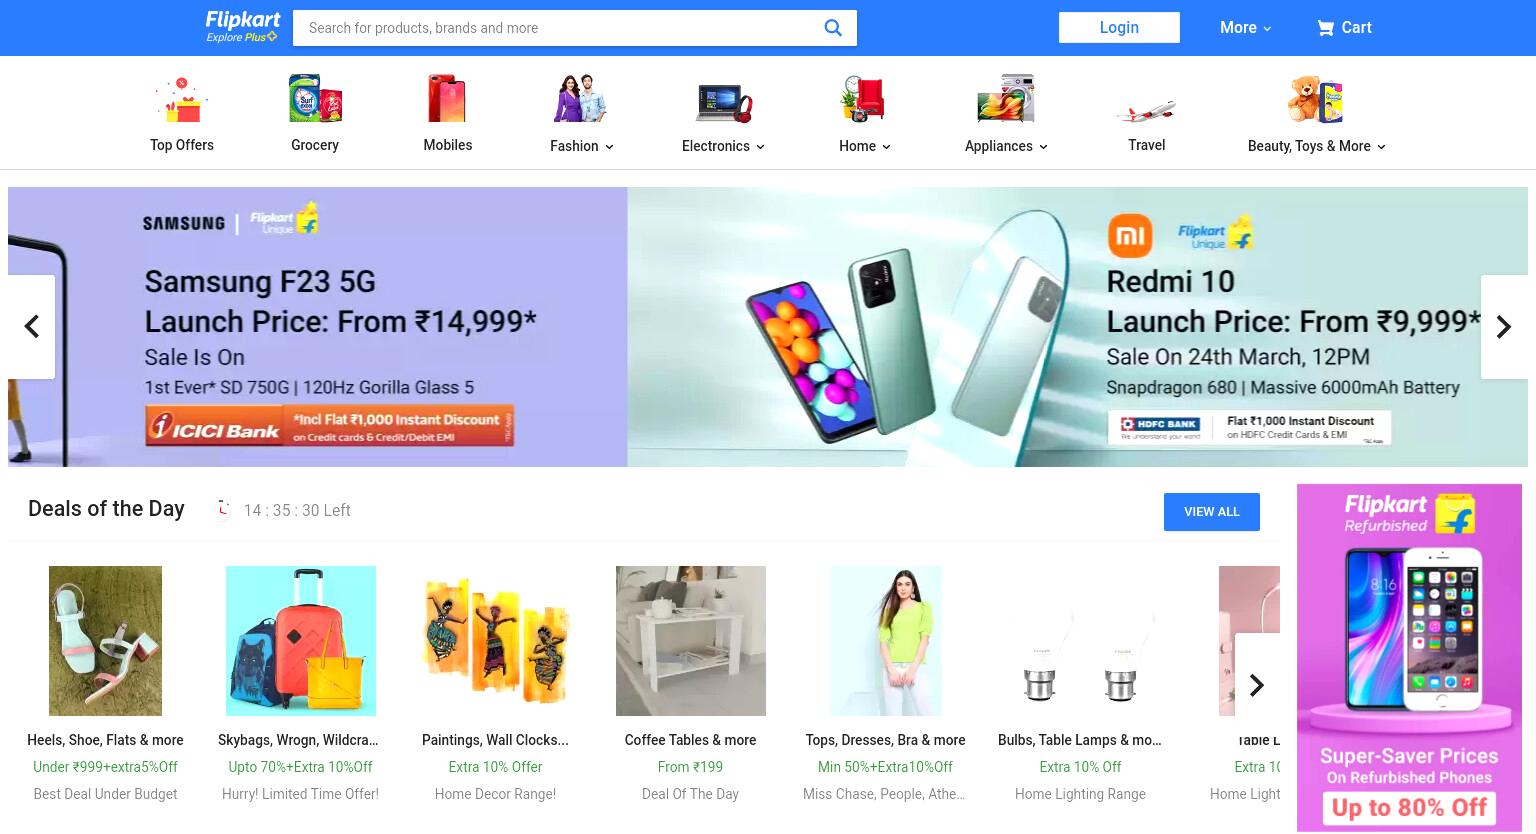1536x834 pixels.
Task: Open the Top Offers gift icon
Action: (181, 100)
